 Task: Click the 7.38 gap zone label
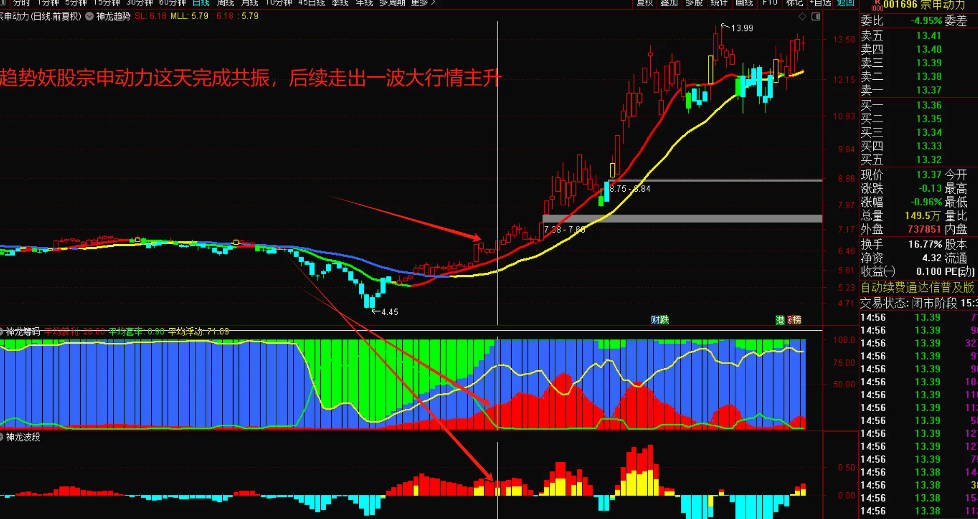point(564,230)
